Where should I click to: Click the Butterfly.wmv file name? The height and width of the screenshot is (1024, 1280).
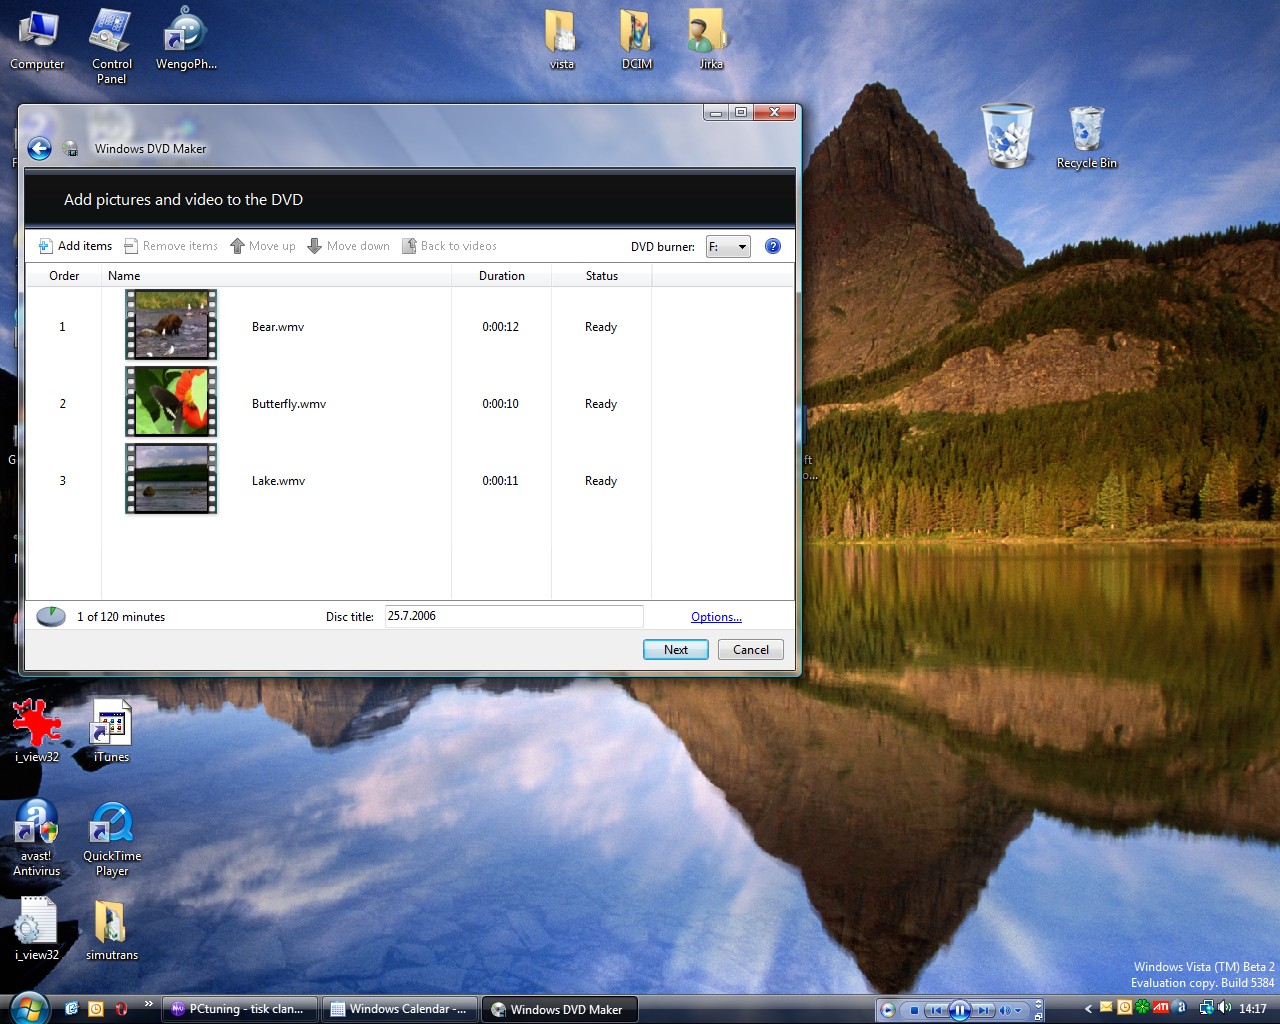289,404
